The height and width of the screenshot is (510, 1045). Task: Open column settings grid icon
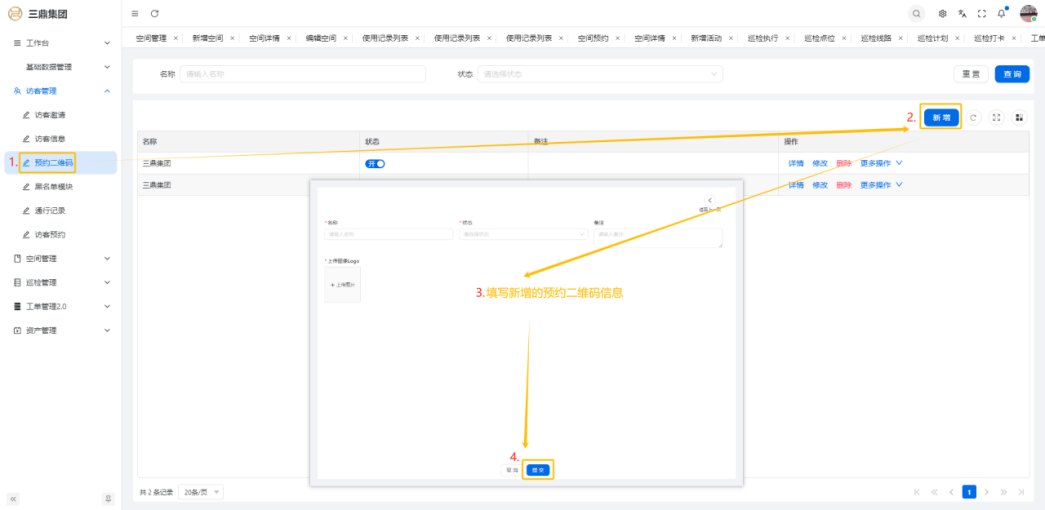pos(1019,117)
